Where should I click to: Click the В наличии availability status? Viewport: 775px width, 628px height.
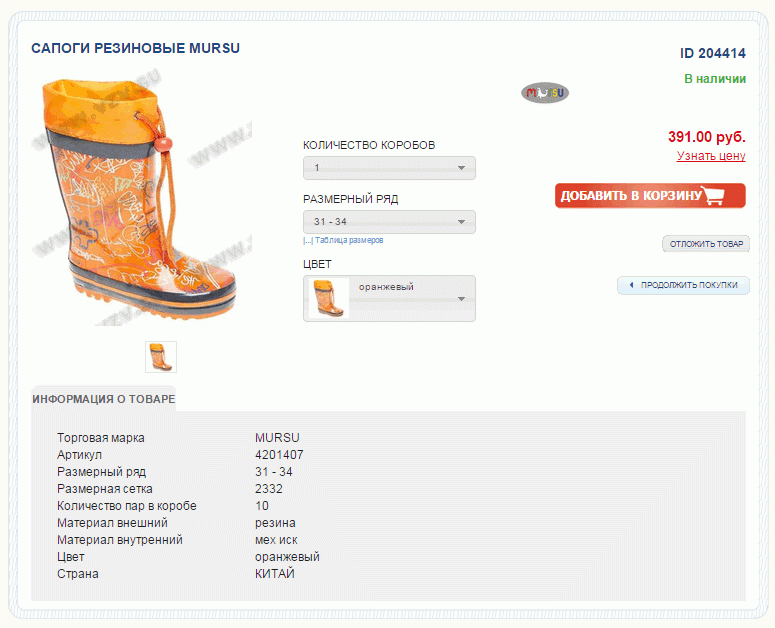coord(715,79)
